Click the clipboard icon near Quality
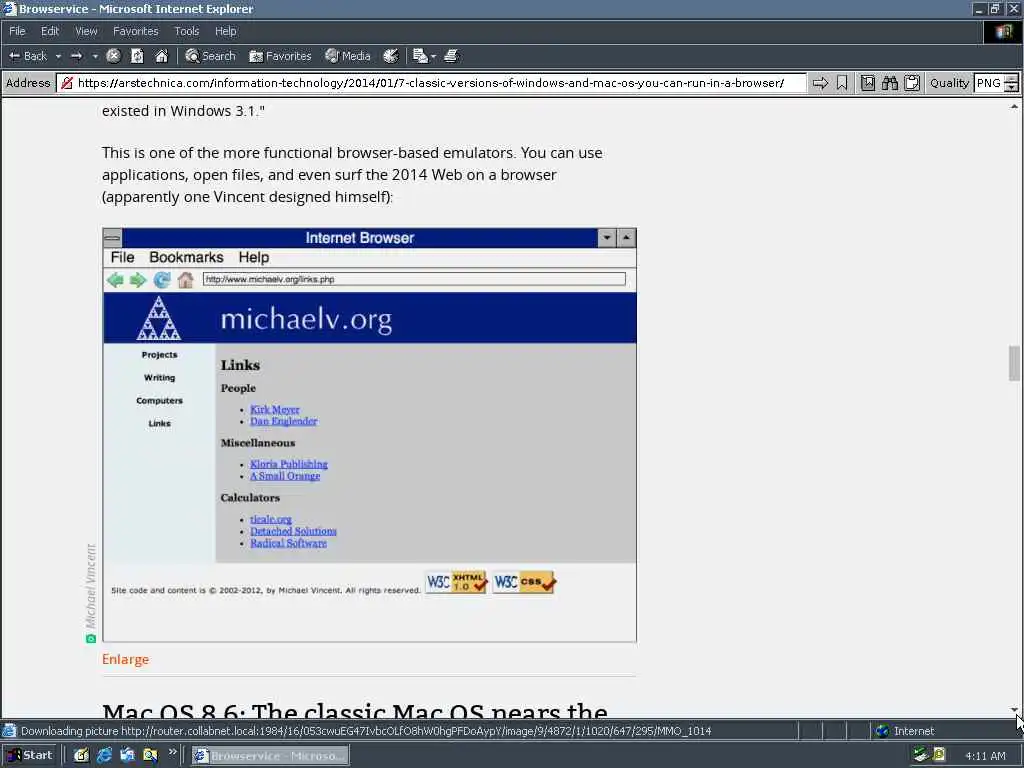 point(912,83)
